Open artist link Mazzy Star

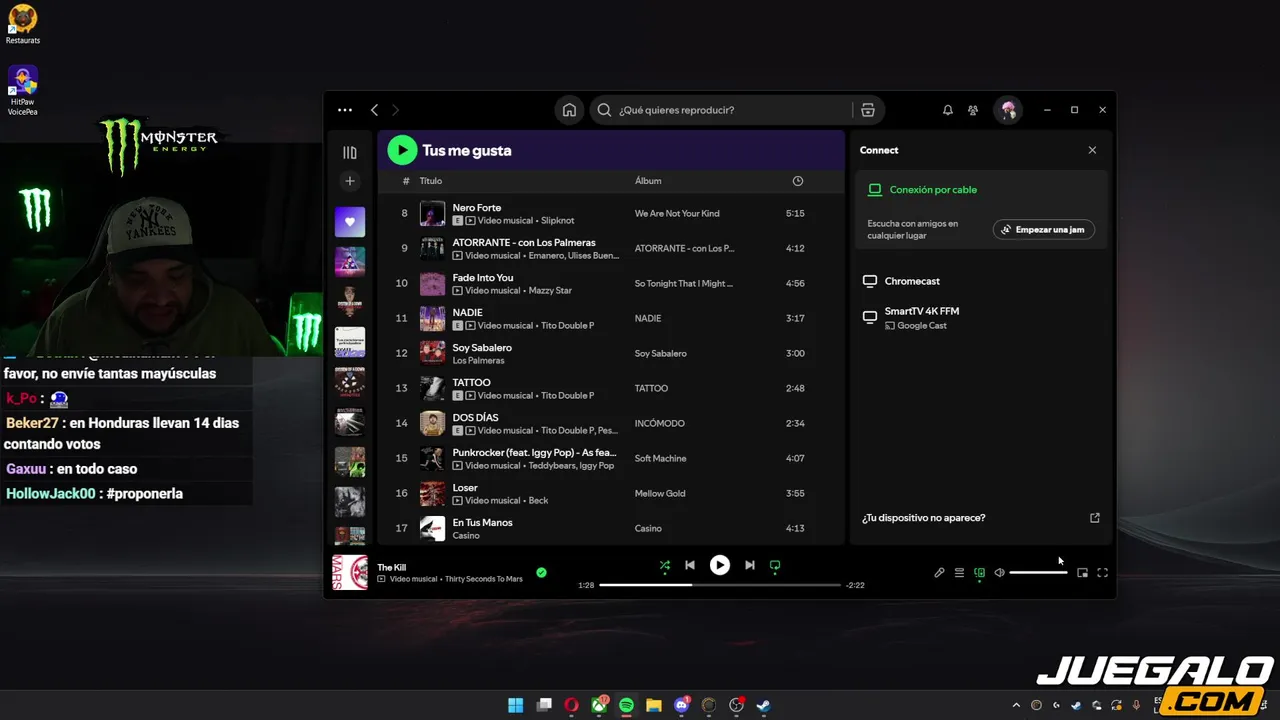[x=549, y=290]
